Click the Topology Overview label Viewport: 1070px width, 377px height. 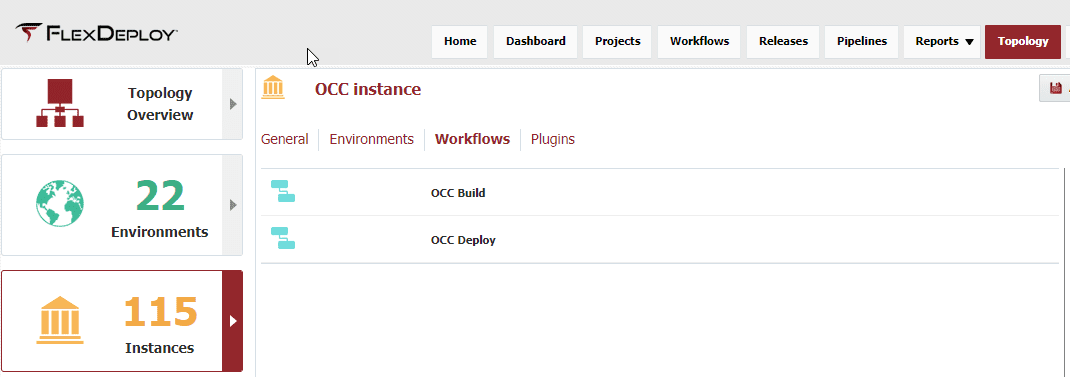pos(160,104)
